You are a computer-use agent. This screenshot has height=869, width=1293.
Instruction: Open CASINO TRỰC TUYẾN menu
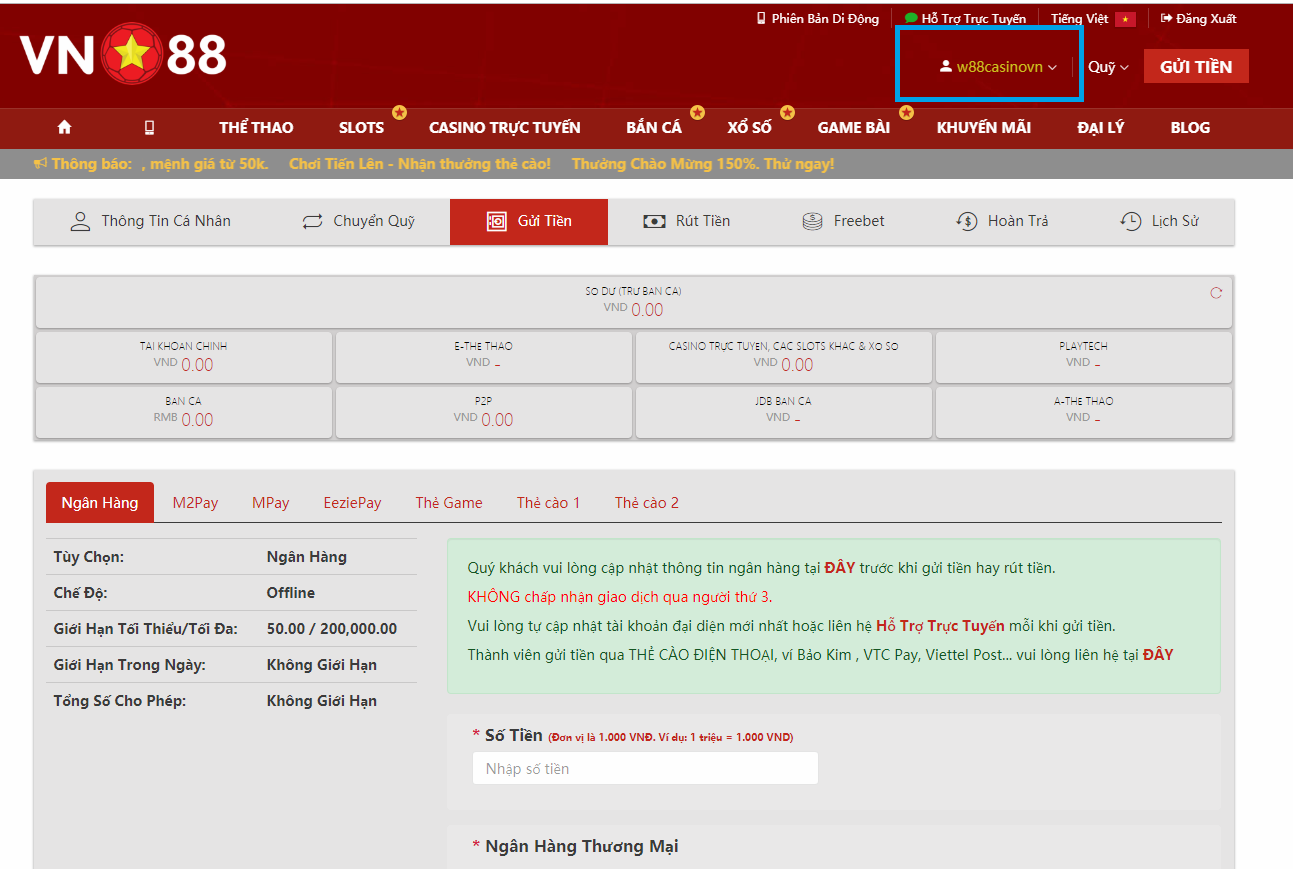click(505, 127)
